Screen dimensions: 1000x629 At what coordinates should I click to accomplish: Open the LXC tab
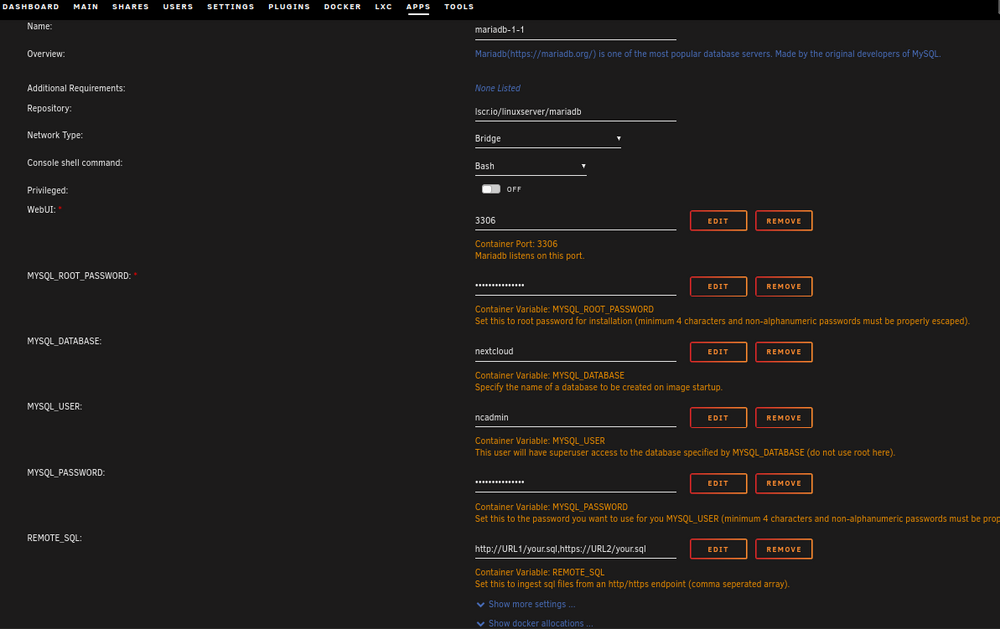(383, 6)
